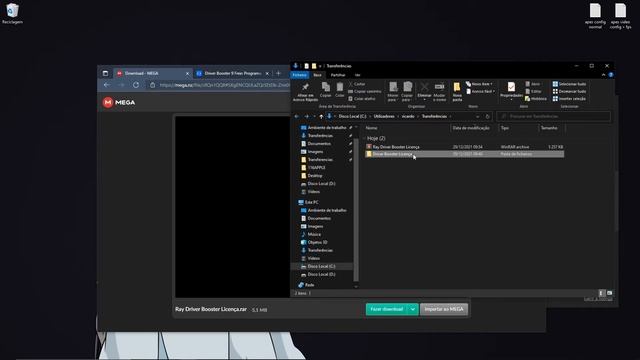Switch to the Base ribbon tab
The image size is (640, 360).
(x=317, y=75)
